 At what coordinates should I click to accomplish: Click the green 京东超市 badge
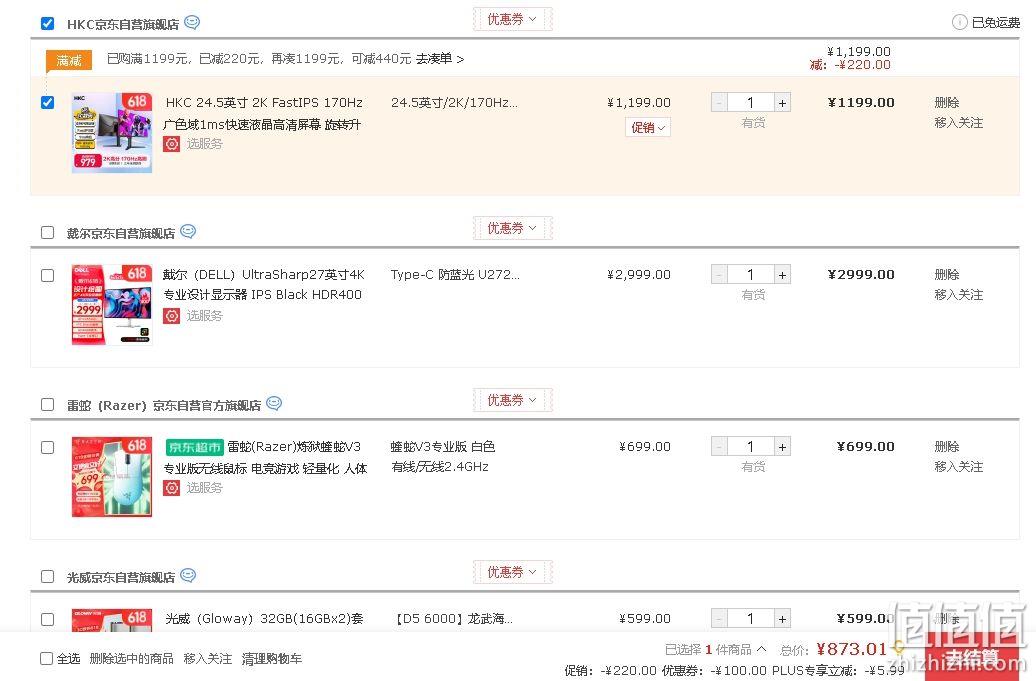194,447
